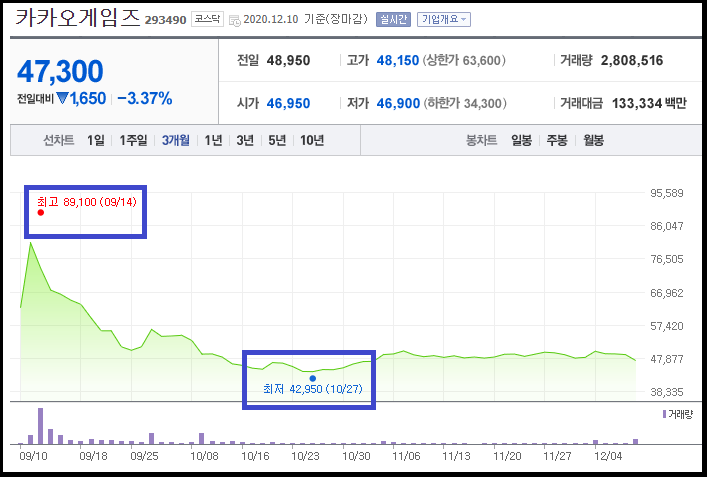Viewport: 707px width, 478px height.
Task: Click the blue 최저 low point dot
Action: tap(312, 378)
